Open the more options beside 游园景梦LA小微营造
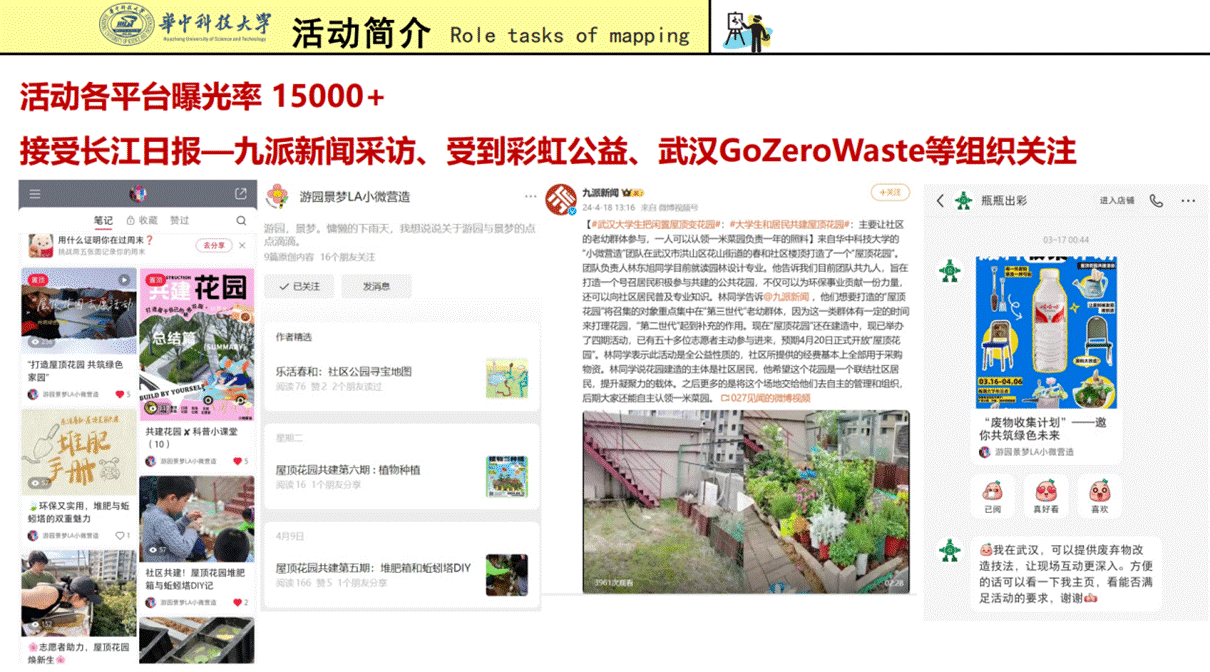The height and width of the screenshot is (672, 1210). [530, 197]
